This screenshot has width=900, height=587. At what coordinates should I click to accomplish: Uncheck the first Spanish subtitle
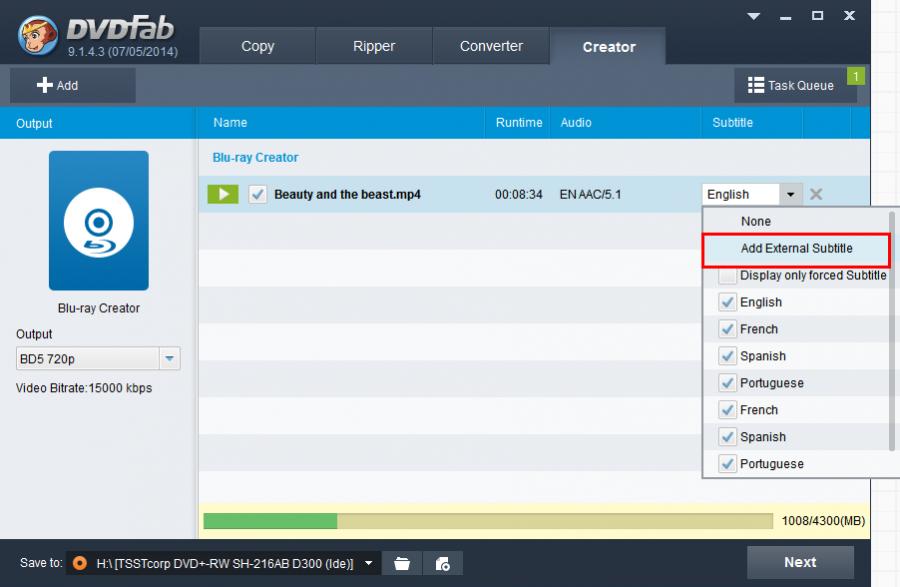[x=727, y=356]
